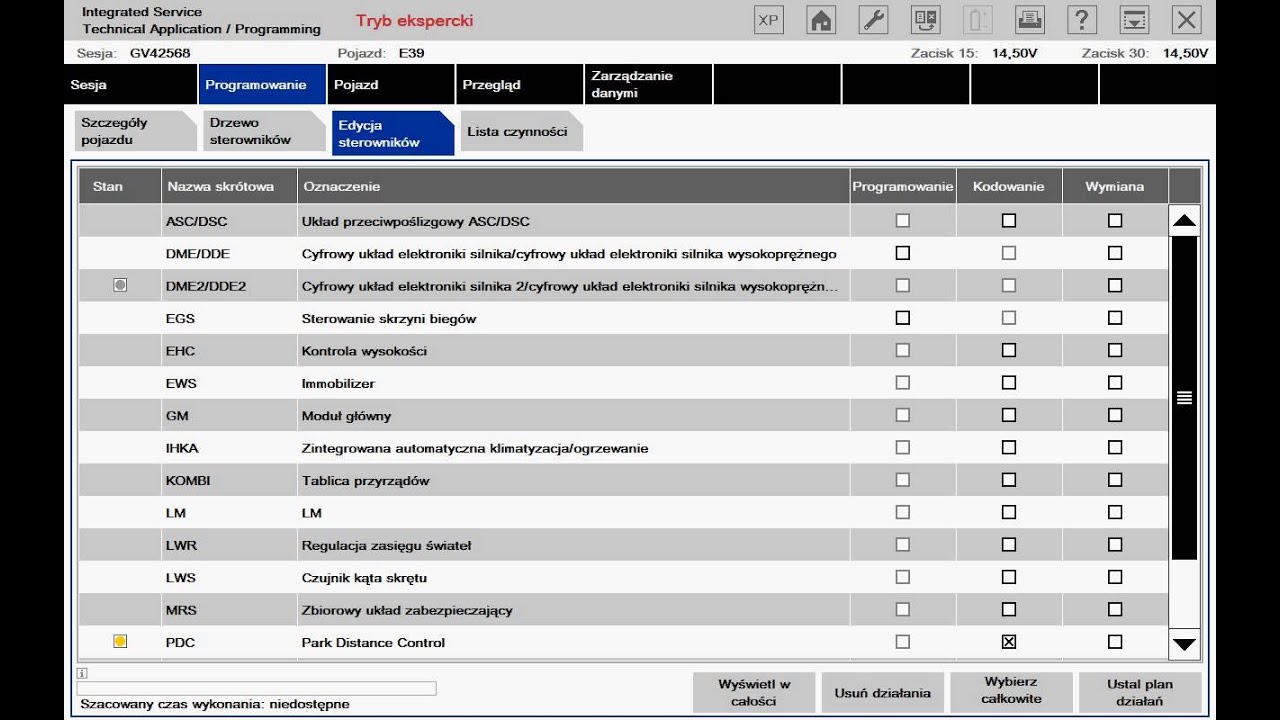Switch to Drzewo sterowników tab

pyautogui.click(x=264, y=132)
